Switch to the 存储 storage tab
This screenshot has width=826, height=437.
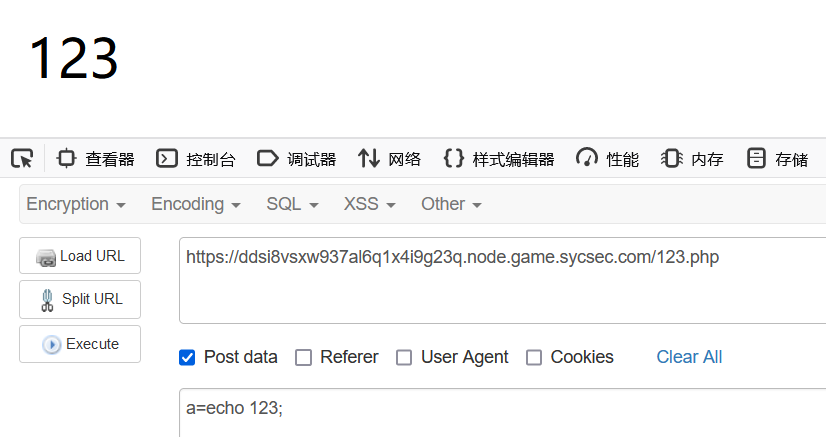pyautogui.click(x=777, y=158)
